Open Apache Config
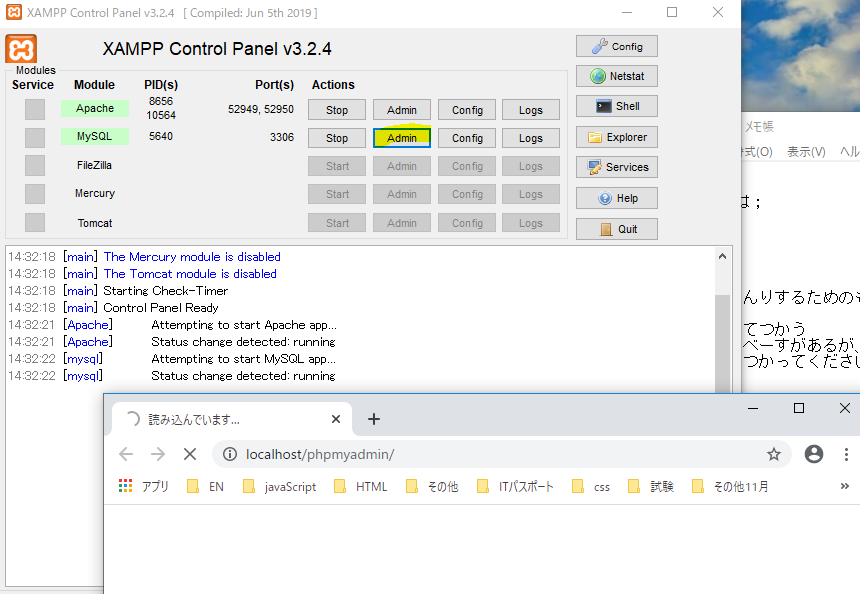The image size is (860, 594). pos(467,110)
